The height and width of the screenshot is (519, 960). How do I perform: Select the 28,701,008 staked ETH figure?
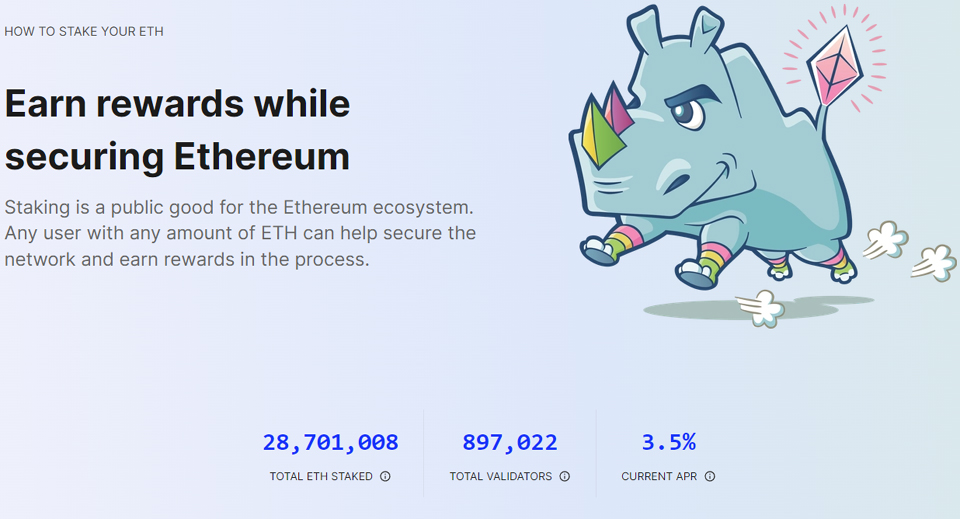(330, 442)
